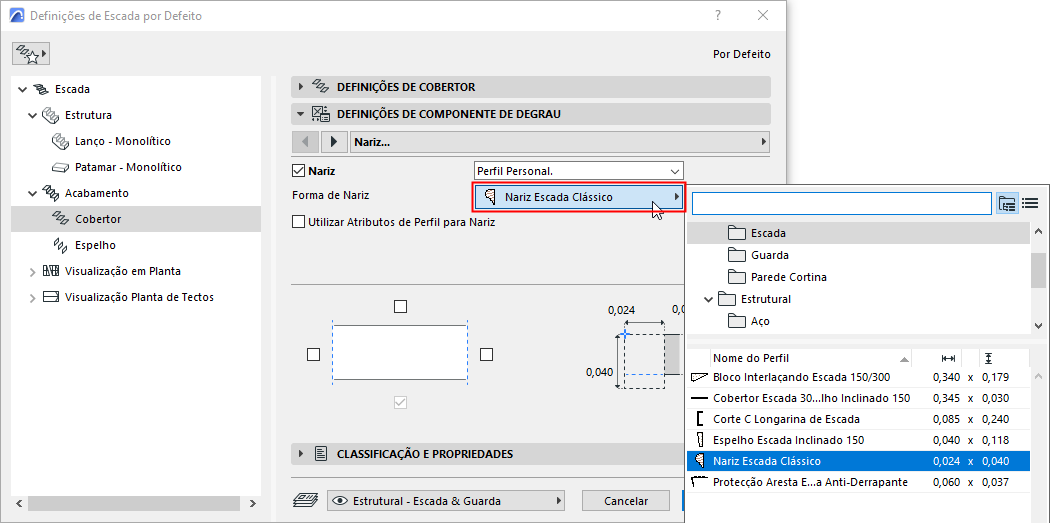Expand Definições de Cobertor panel
This screenshot has width=1050, height=523.
(301, 87)
